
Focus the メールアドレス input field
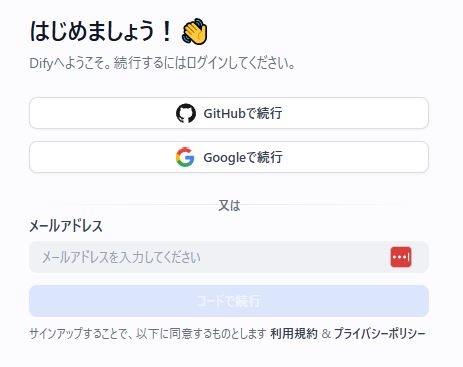(x=229, y=257)
